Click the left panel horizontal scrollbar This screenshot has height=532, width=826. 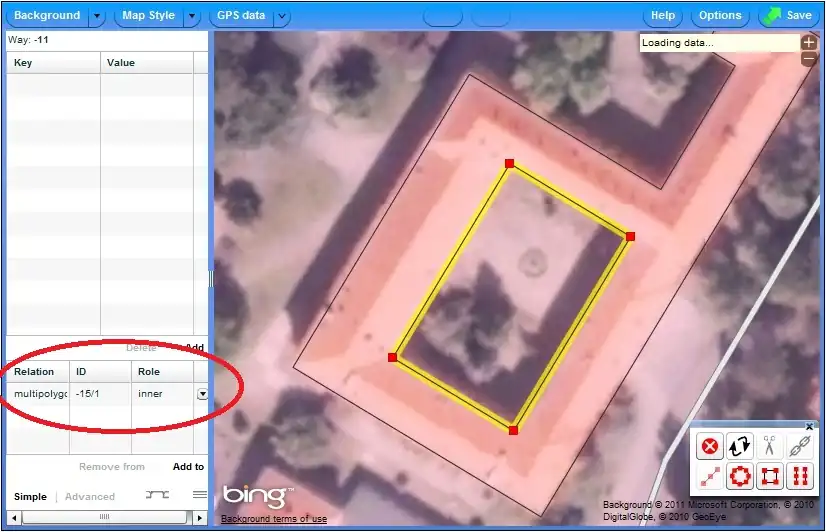click(103, 517)
